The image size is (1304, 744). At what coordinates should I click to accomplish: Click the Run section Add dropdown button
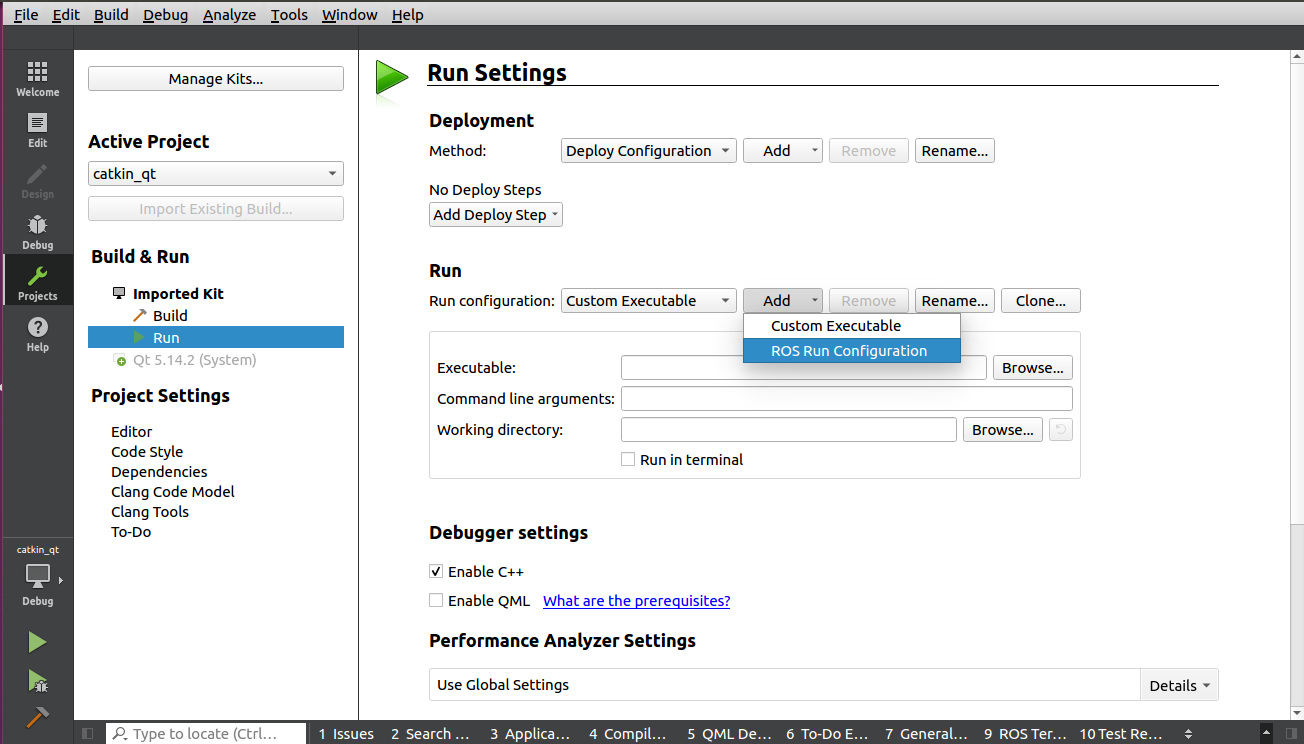(x=783, y=301)
